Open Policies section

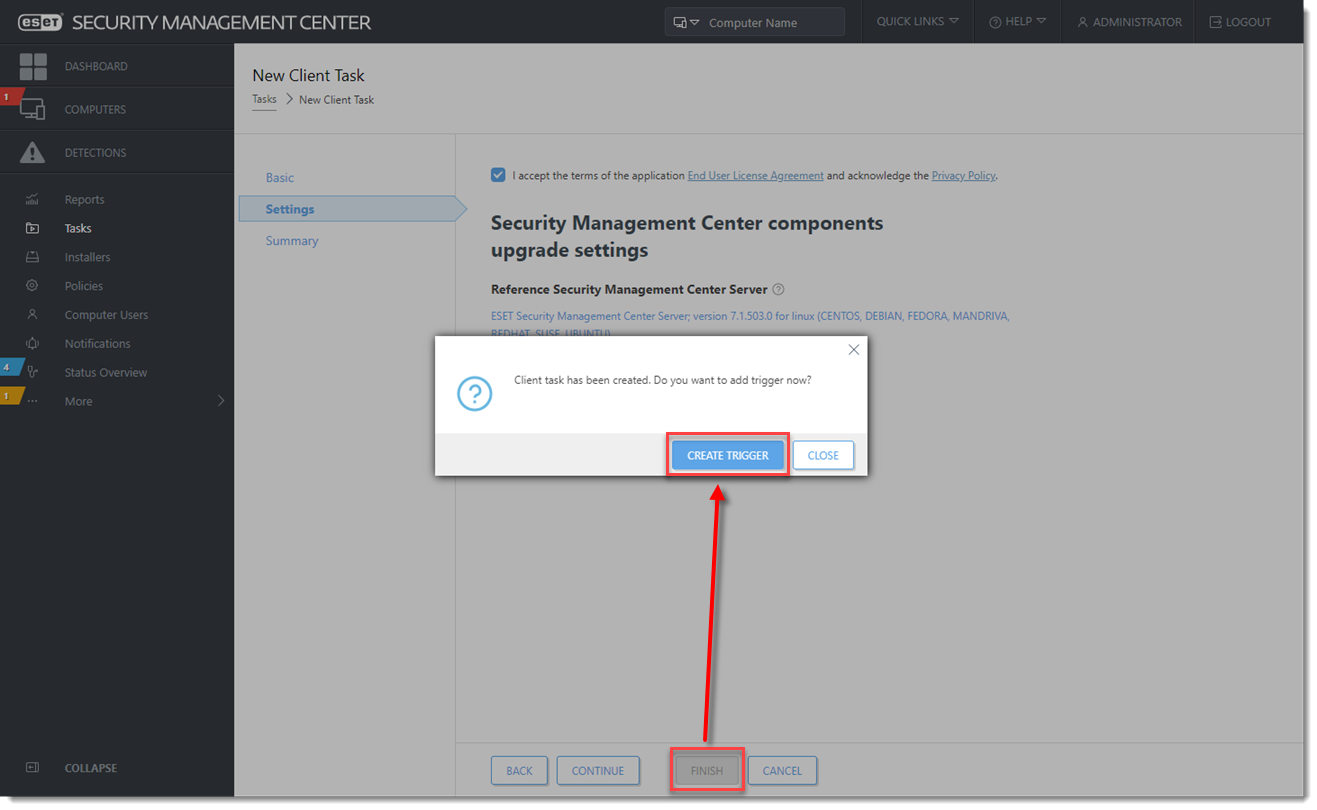click(x=84, y=286)
